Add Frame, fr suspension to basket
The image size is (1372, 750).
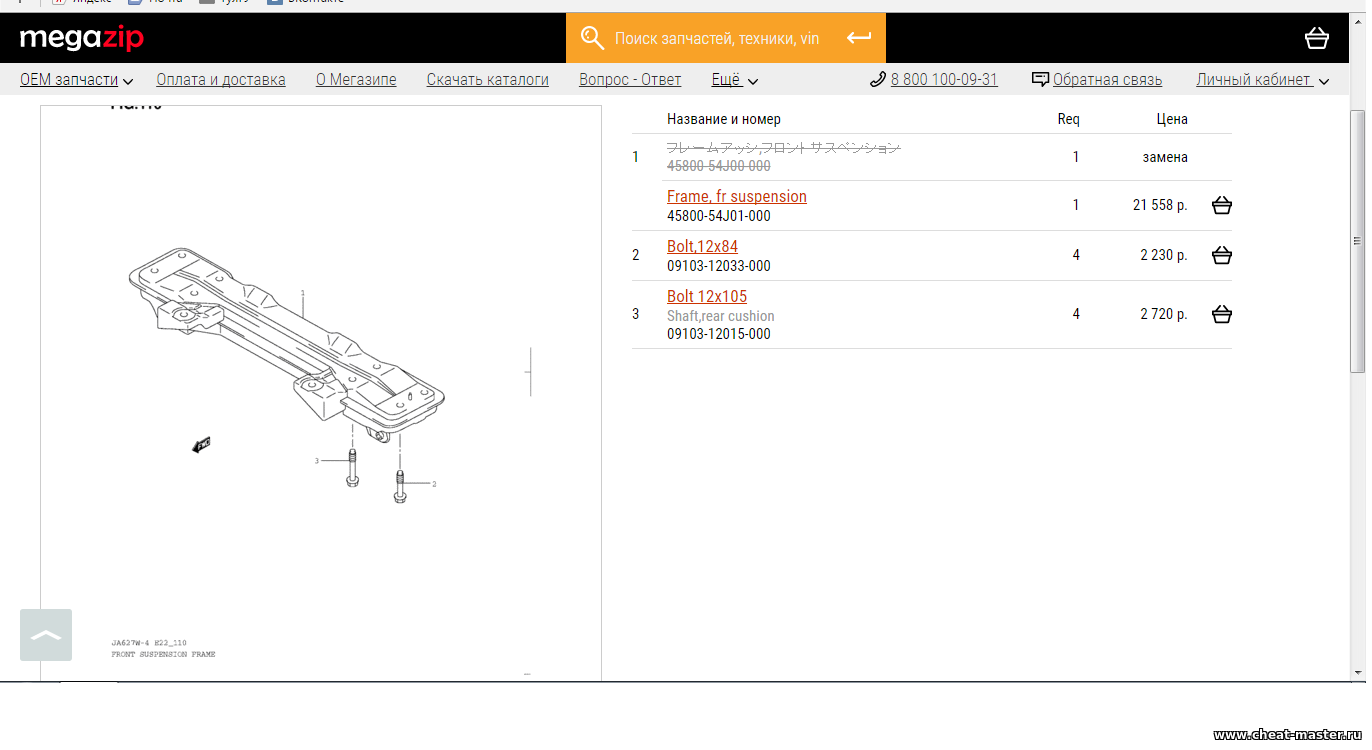tap(1221, 205)
